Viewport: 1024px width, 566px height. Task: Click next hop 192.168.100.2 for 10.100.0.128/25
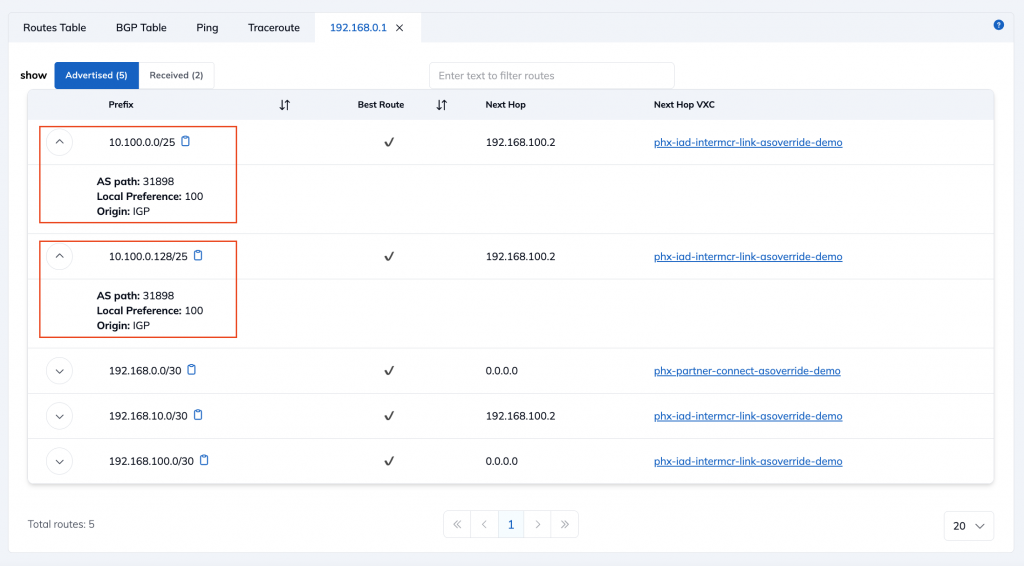coord(520,257)
